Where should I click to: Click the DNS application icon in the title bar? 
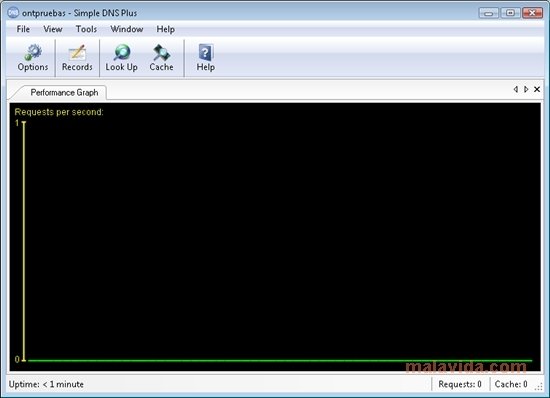(x=13, y=13)
